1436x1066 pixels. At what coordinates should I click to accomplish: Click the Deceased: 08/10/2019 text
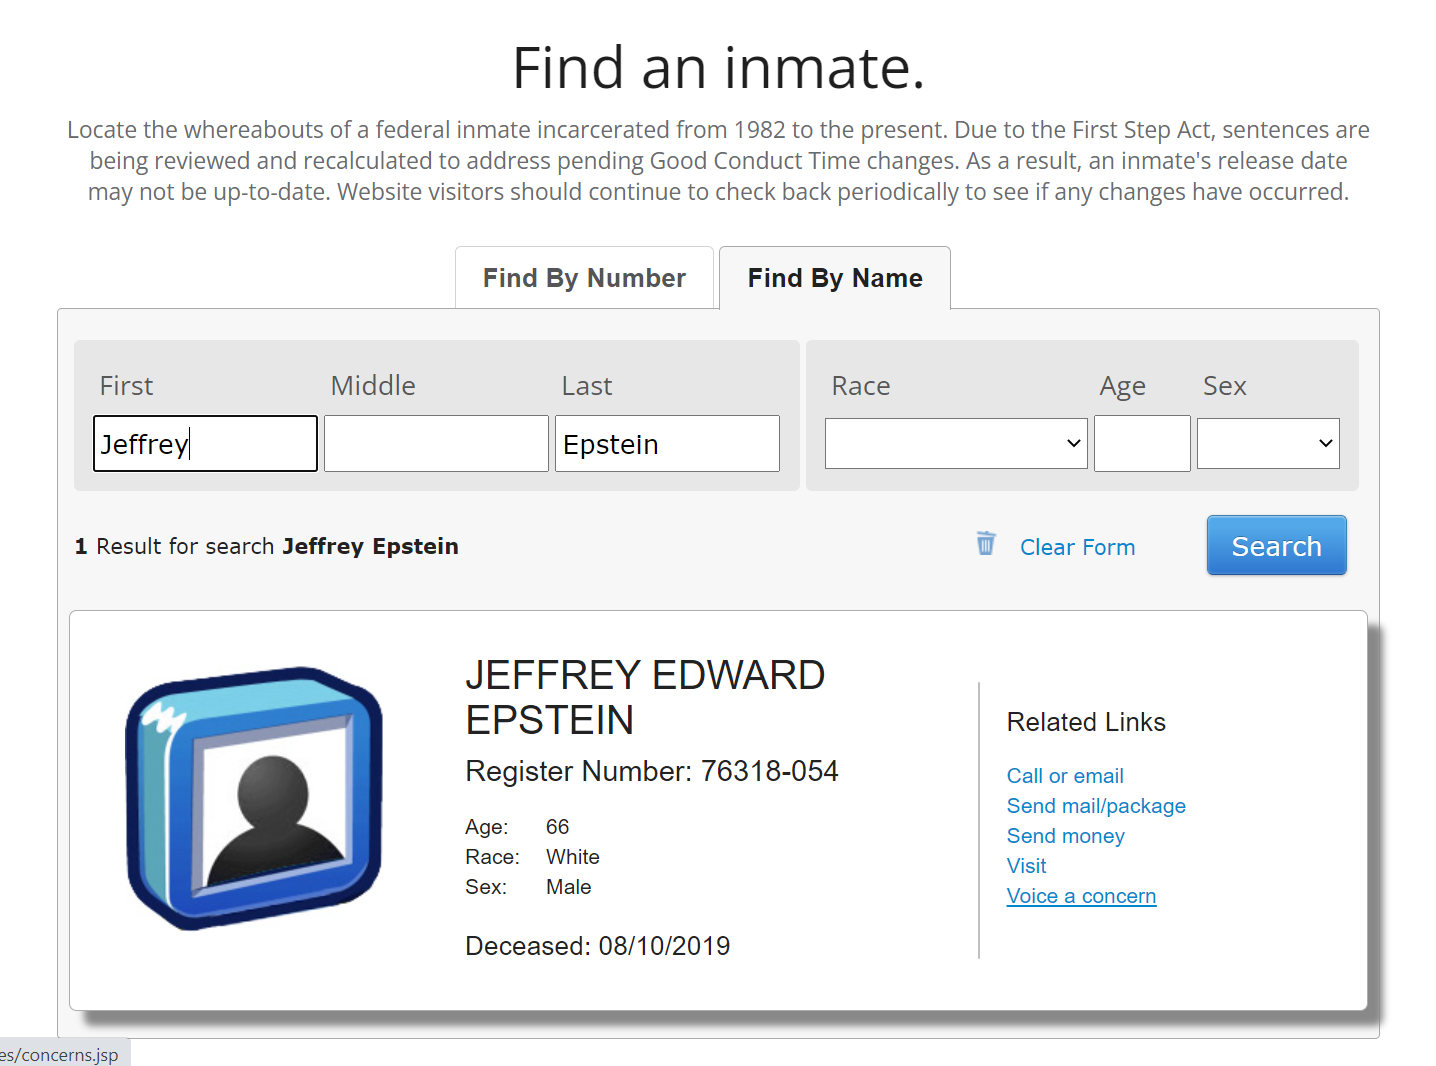(x=598, y=946)
